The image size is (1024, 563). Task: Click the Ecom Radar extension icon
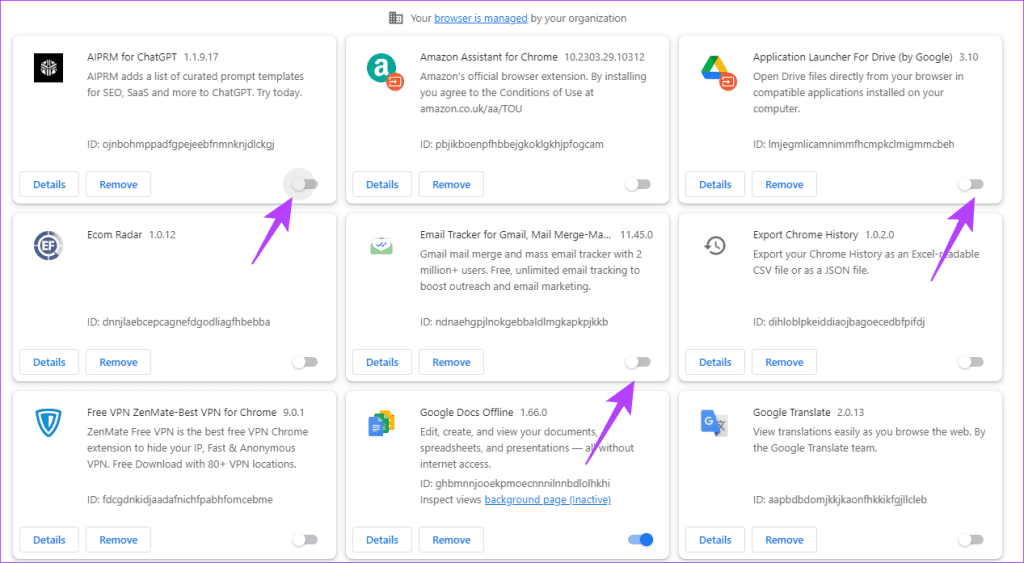point(49,246)
